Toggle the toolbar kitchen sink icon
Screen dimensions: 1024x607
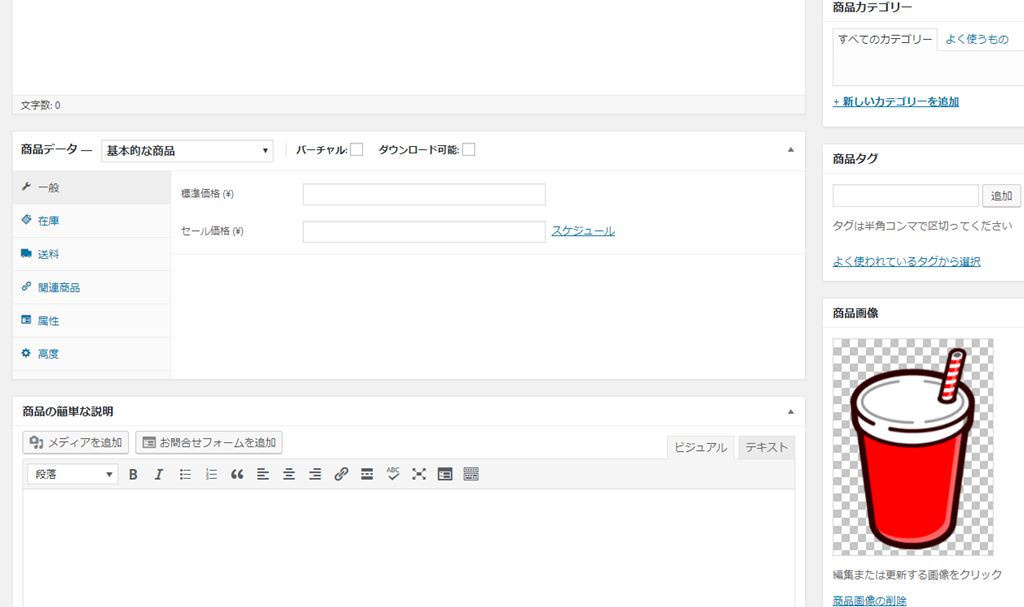(471, 474)
